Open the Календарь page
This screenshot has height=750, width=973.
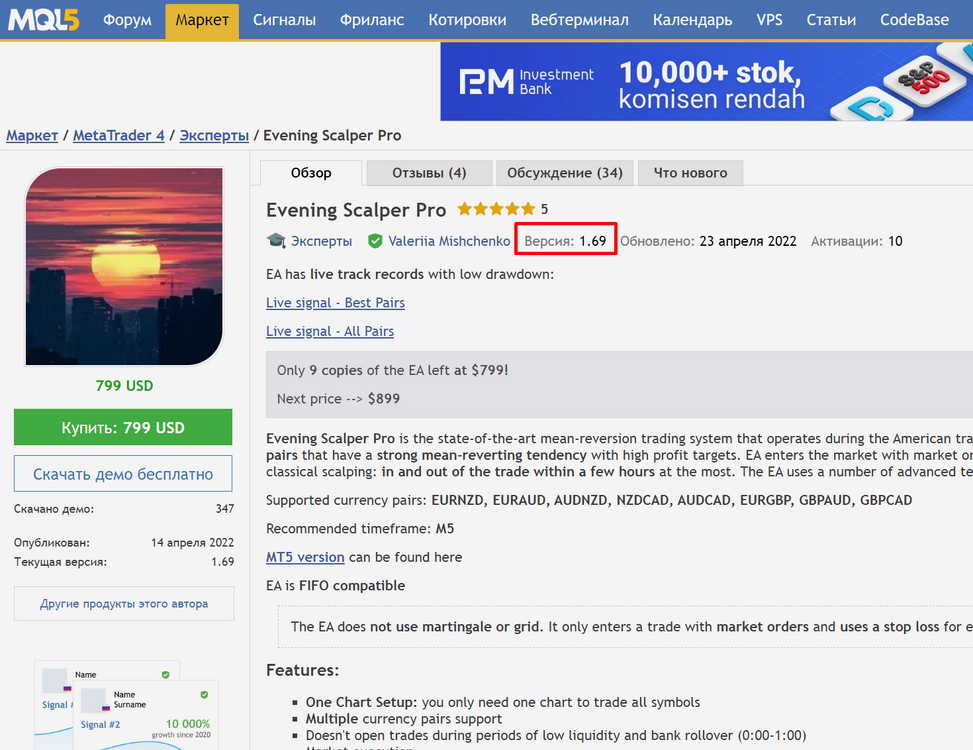coord(693,20)
